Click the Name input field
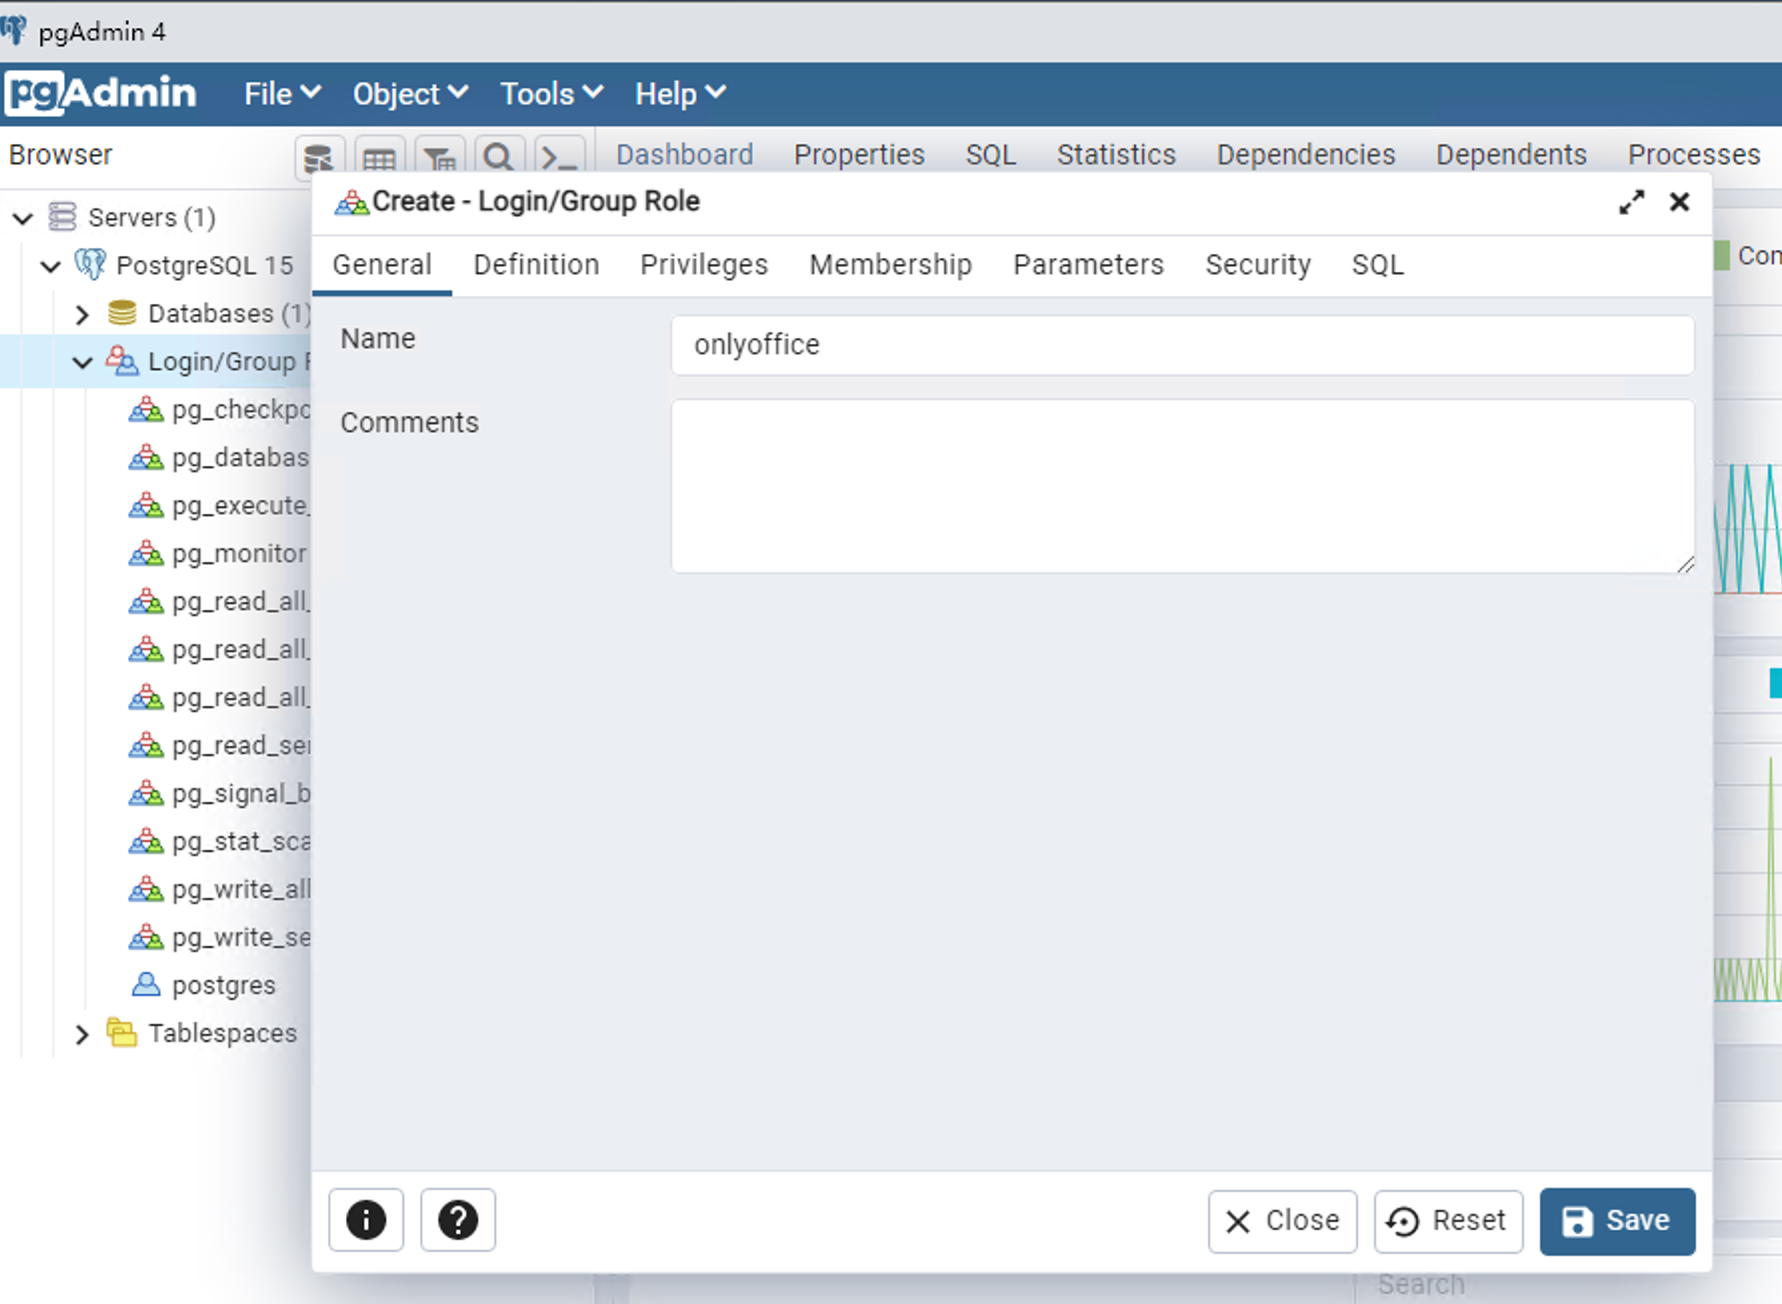 pyautogui.click(x=1183, y=345)
